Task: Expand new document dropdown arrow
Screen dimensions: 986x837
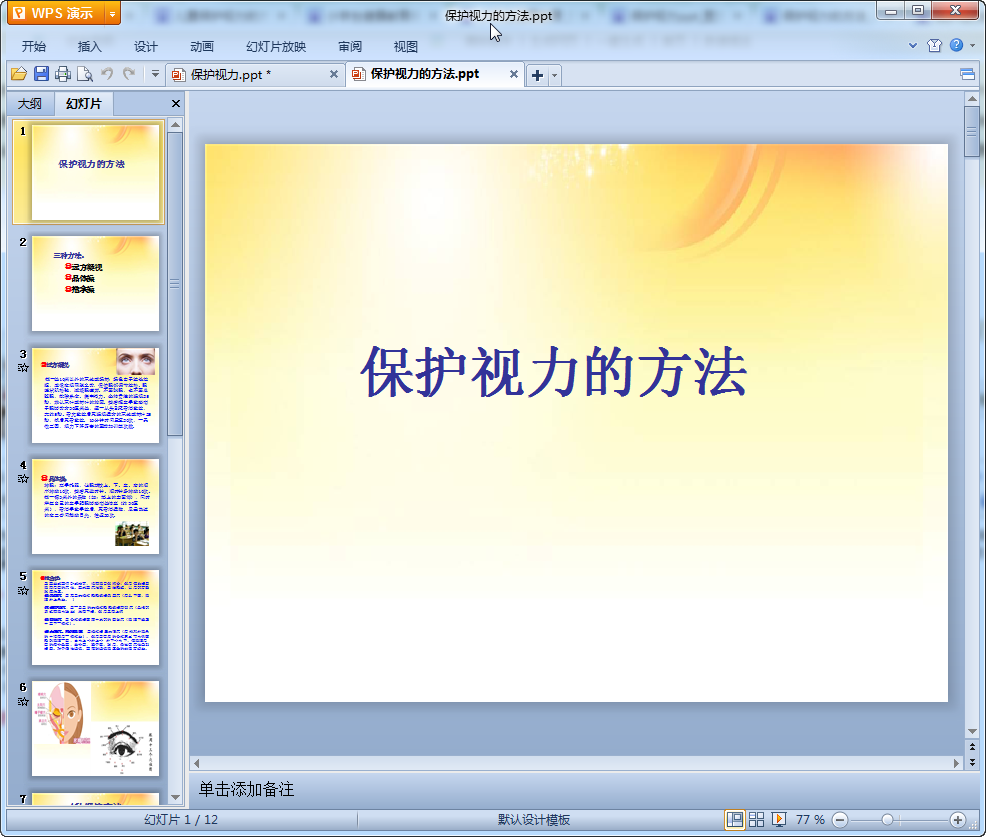Action: [x=555, y=75]
